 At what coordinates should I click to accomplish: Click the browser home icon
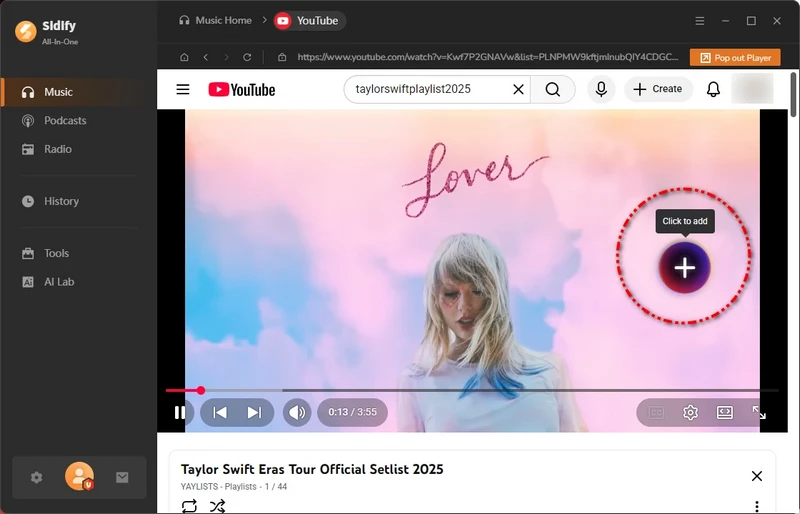point(184,57)
